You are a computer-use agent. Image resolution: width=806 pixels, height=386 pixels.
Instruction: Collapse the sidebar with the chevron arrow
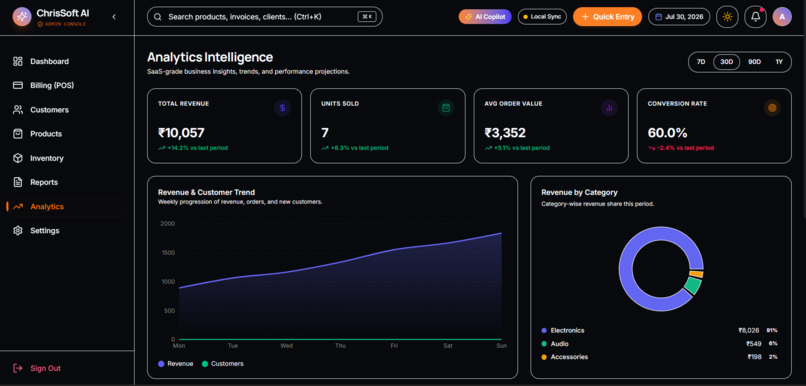[114, 17]
